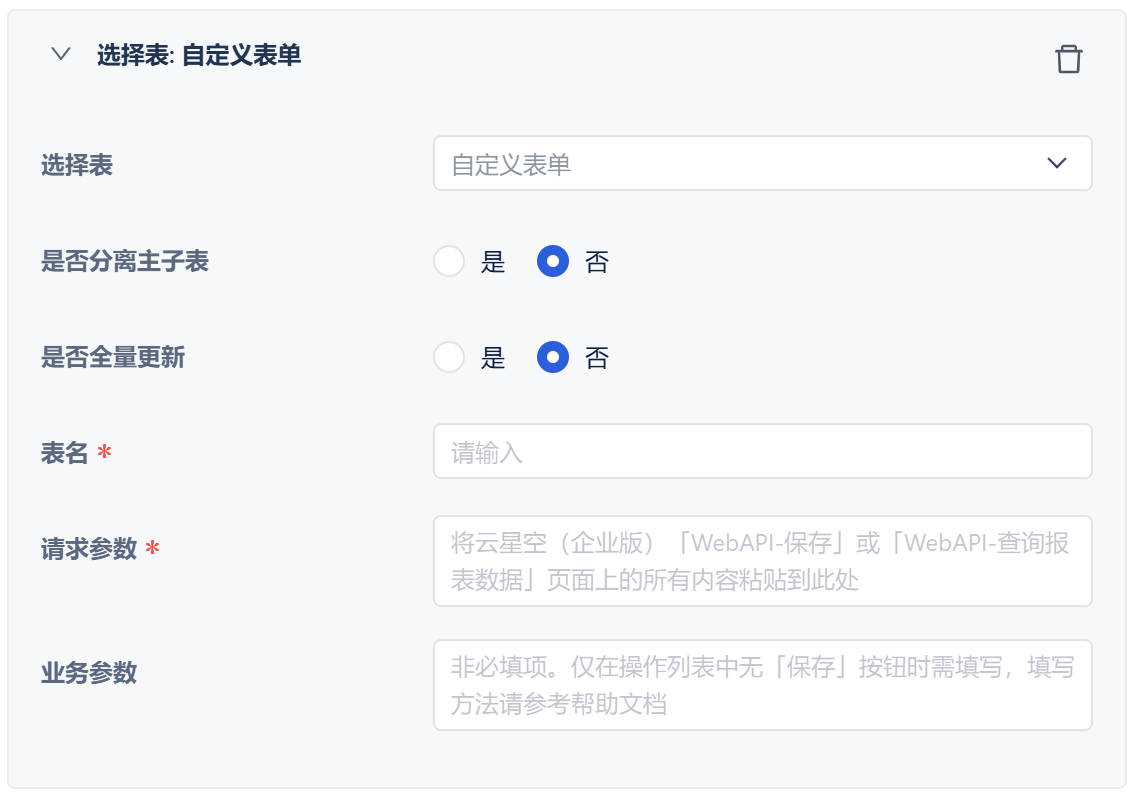This screenshot has height=799, width=1134.
Task: Click the red asterisk beside 表名
Action: (x=105, y=453)
